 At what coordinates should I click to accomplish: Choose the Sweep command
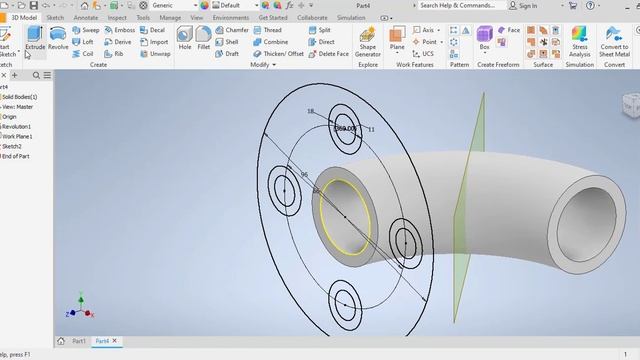(86, 30)
